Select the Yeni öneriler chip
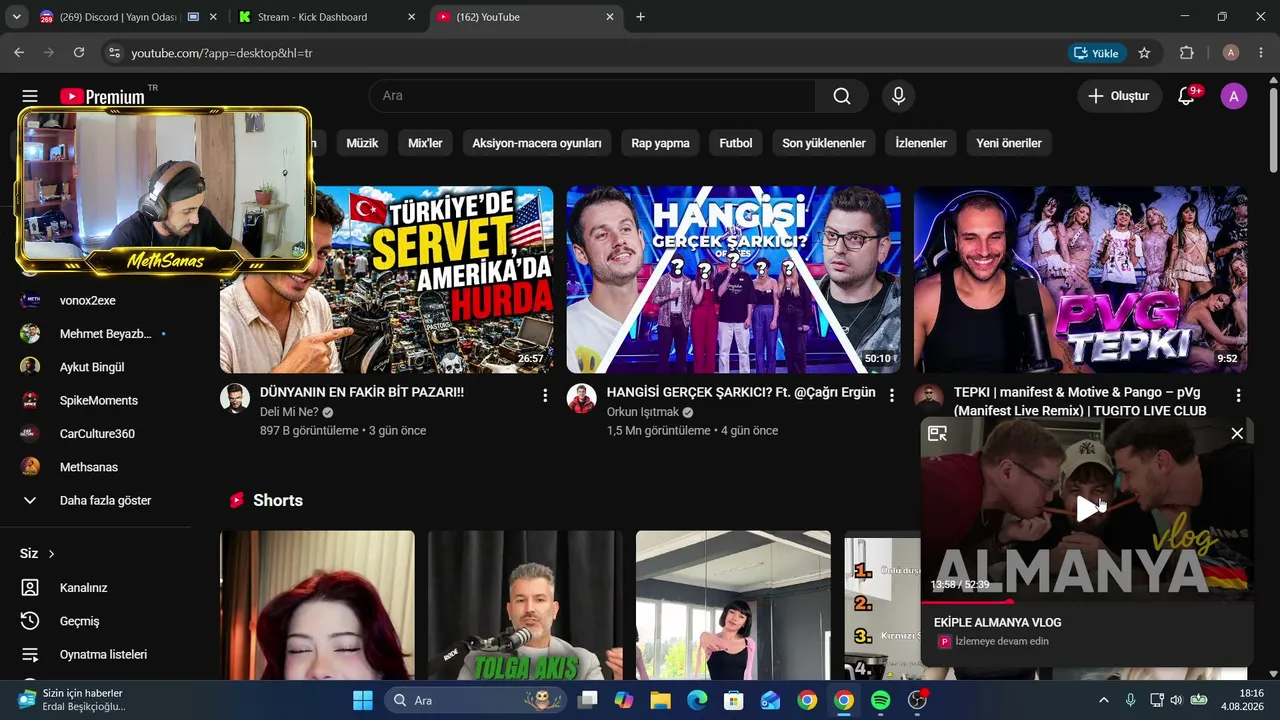The image size is (1280, 720). pyautogui.click(x=1009, y=143)
